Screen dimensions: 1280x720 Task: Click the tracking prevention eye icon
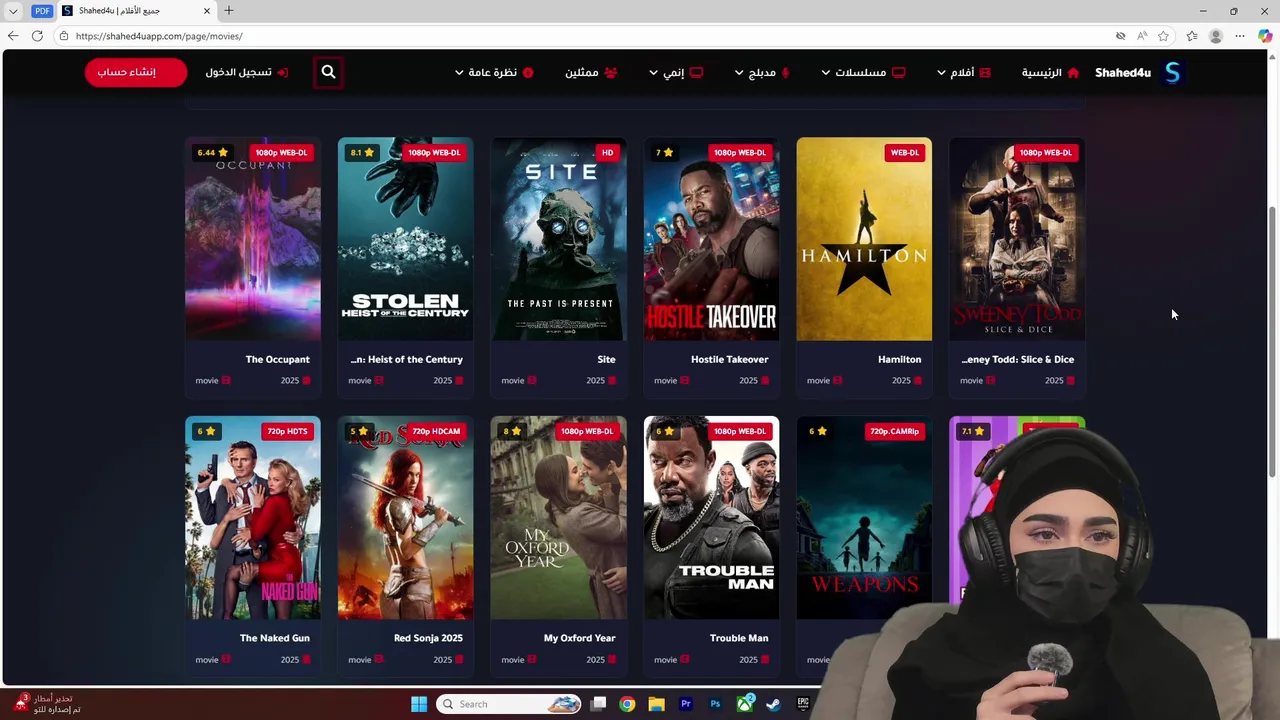point(1120,36)
